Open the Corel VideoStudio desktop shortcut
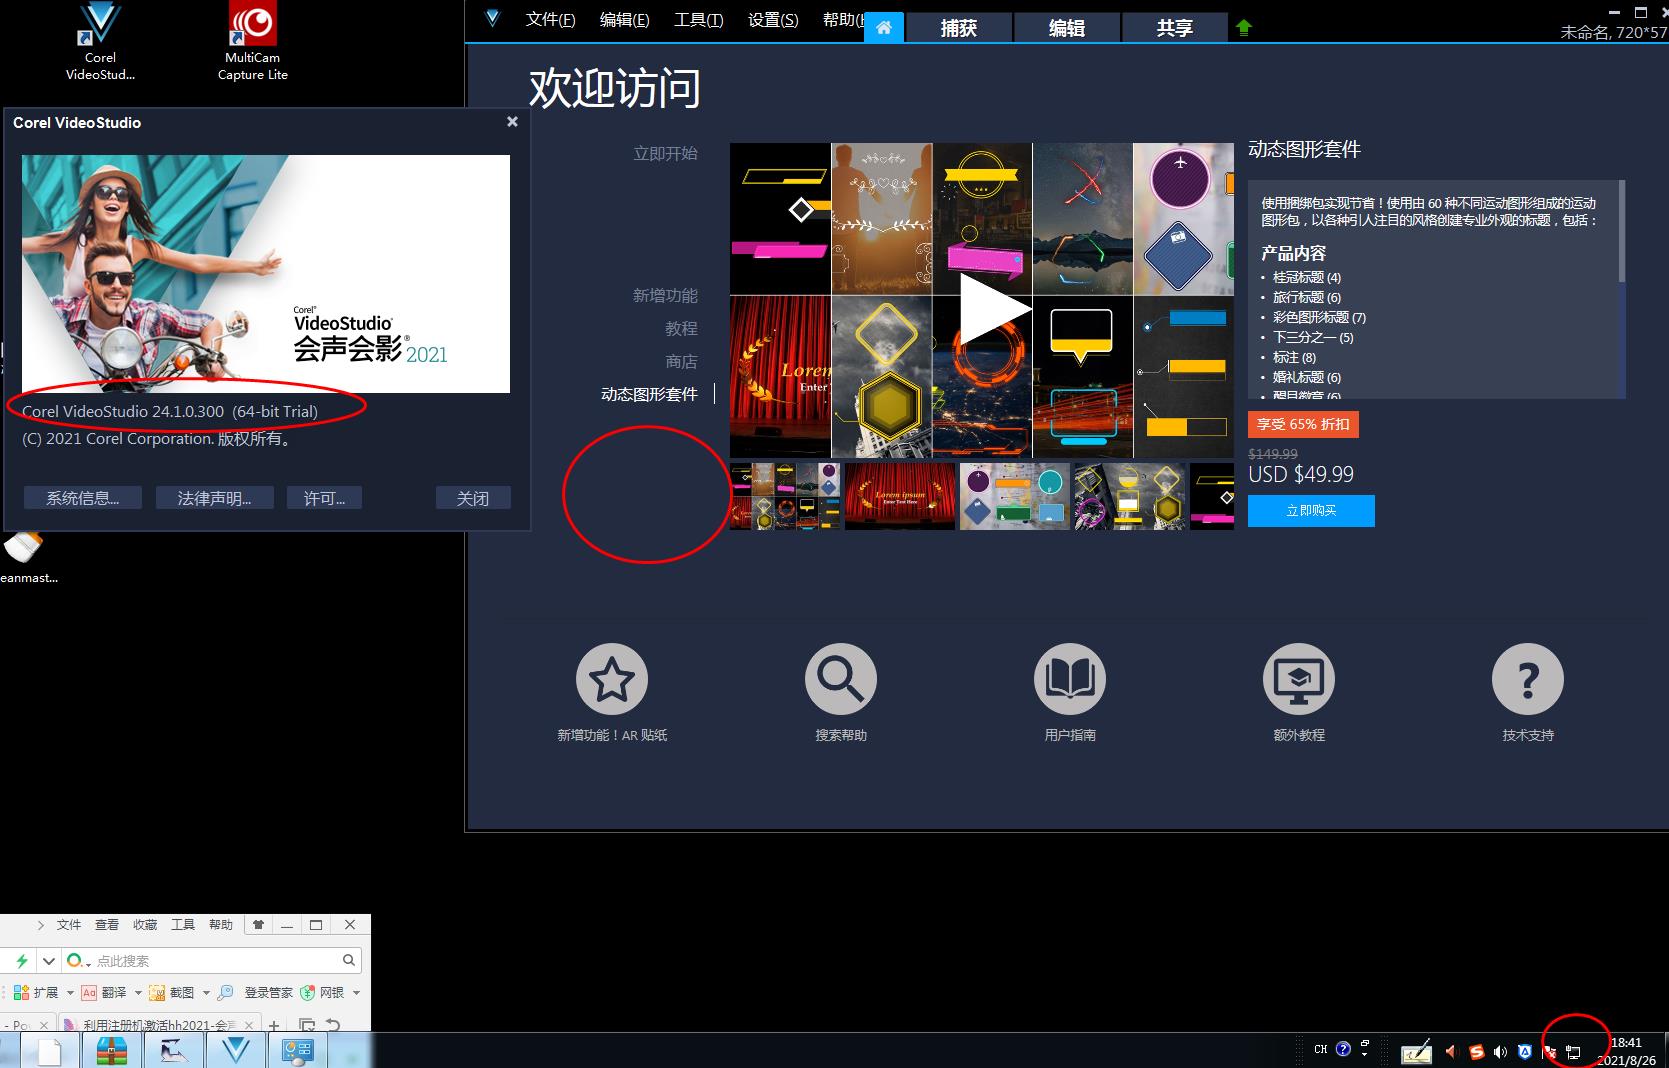1669x1068 pixels. pos(99,40)
